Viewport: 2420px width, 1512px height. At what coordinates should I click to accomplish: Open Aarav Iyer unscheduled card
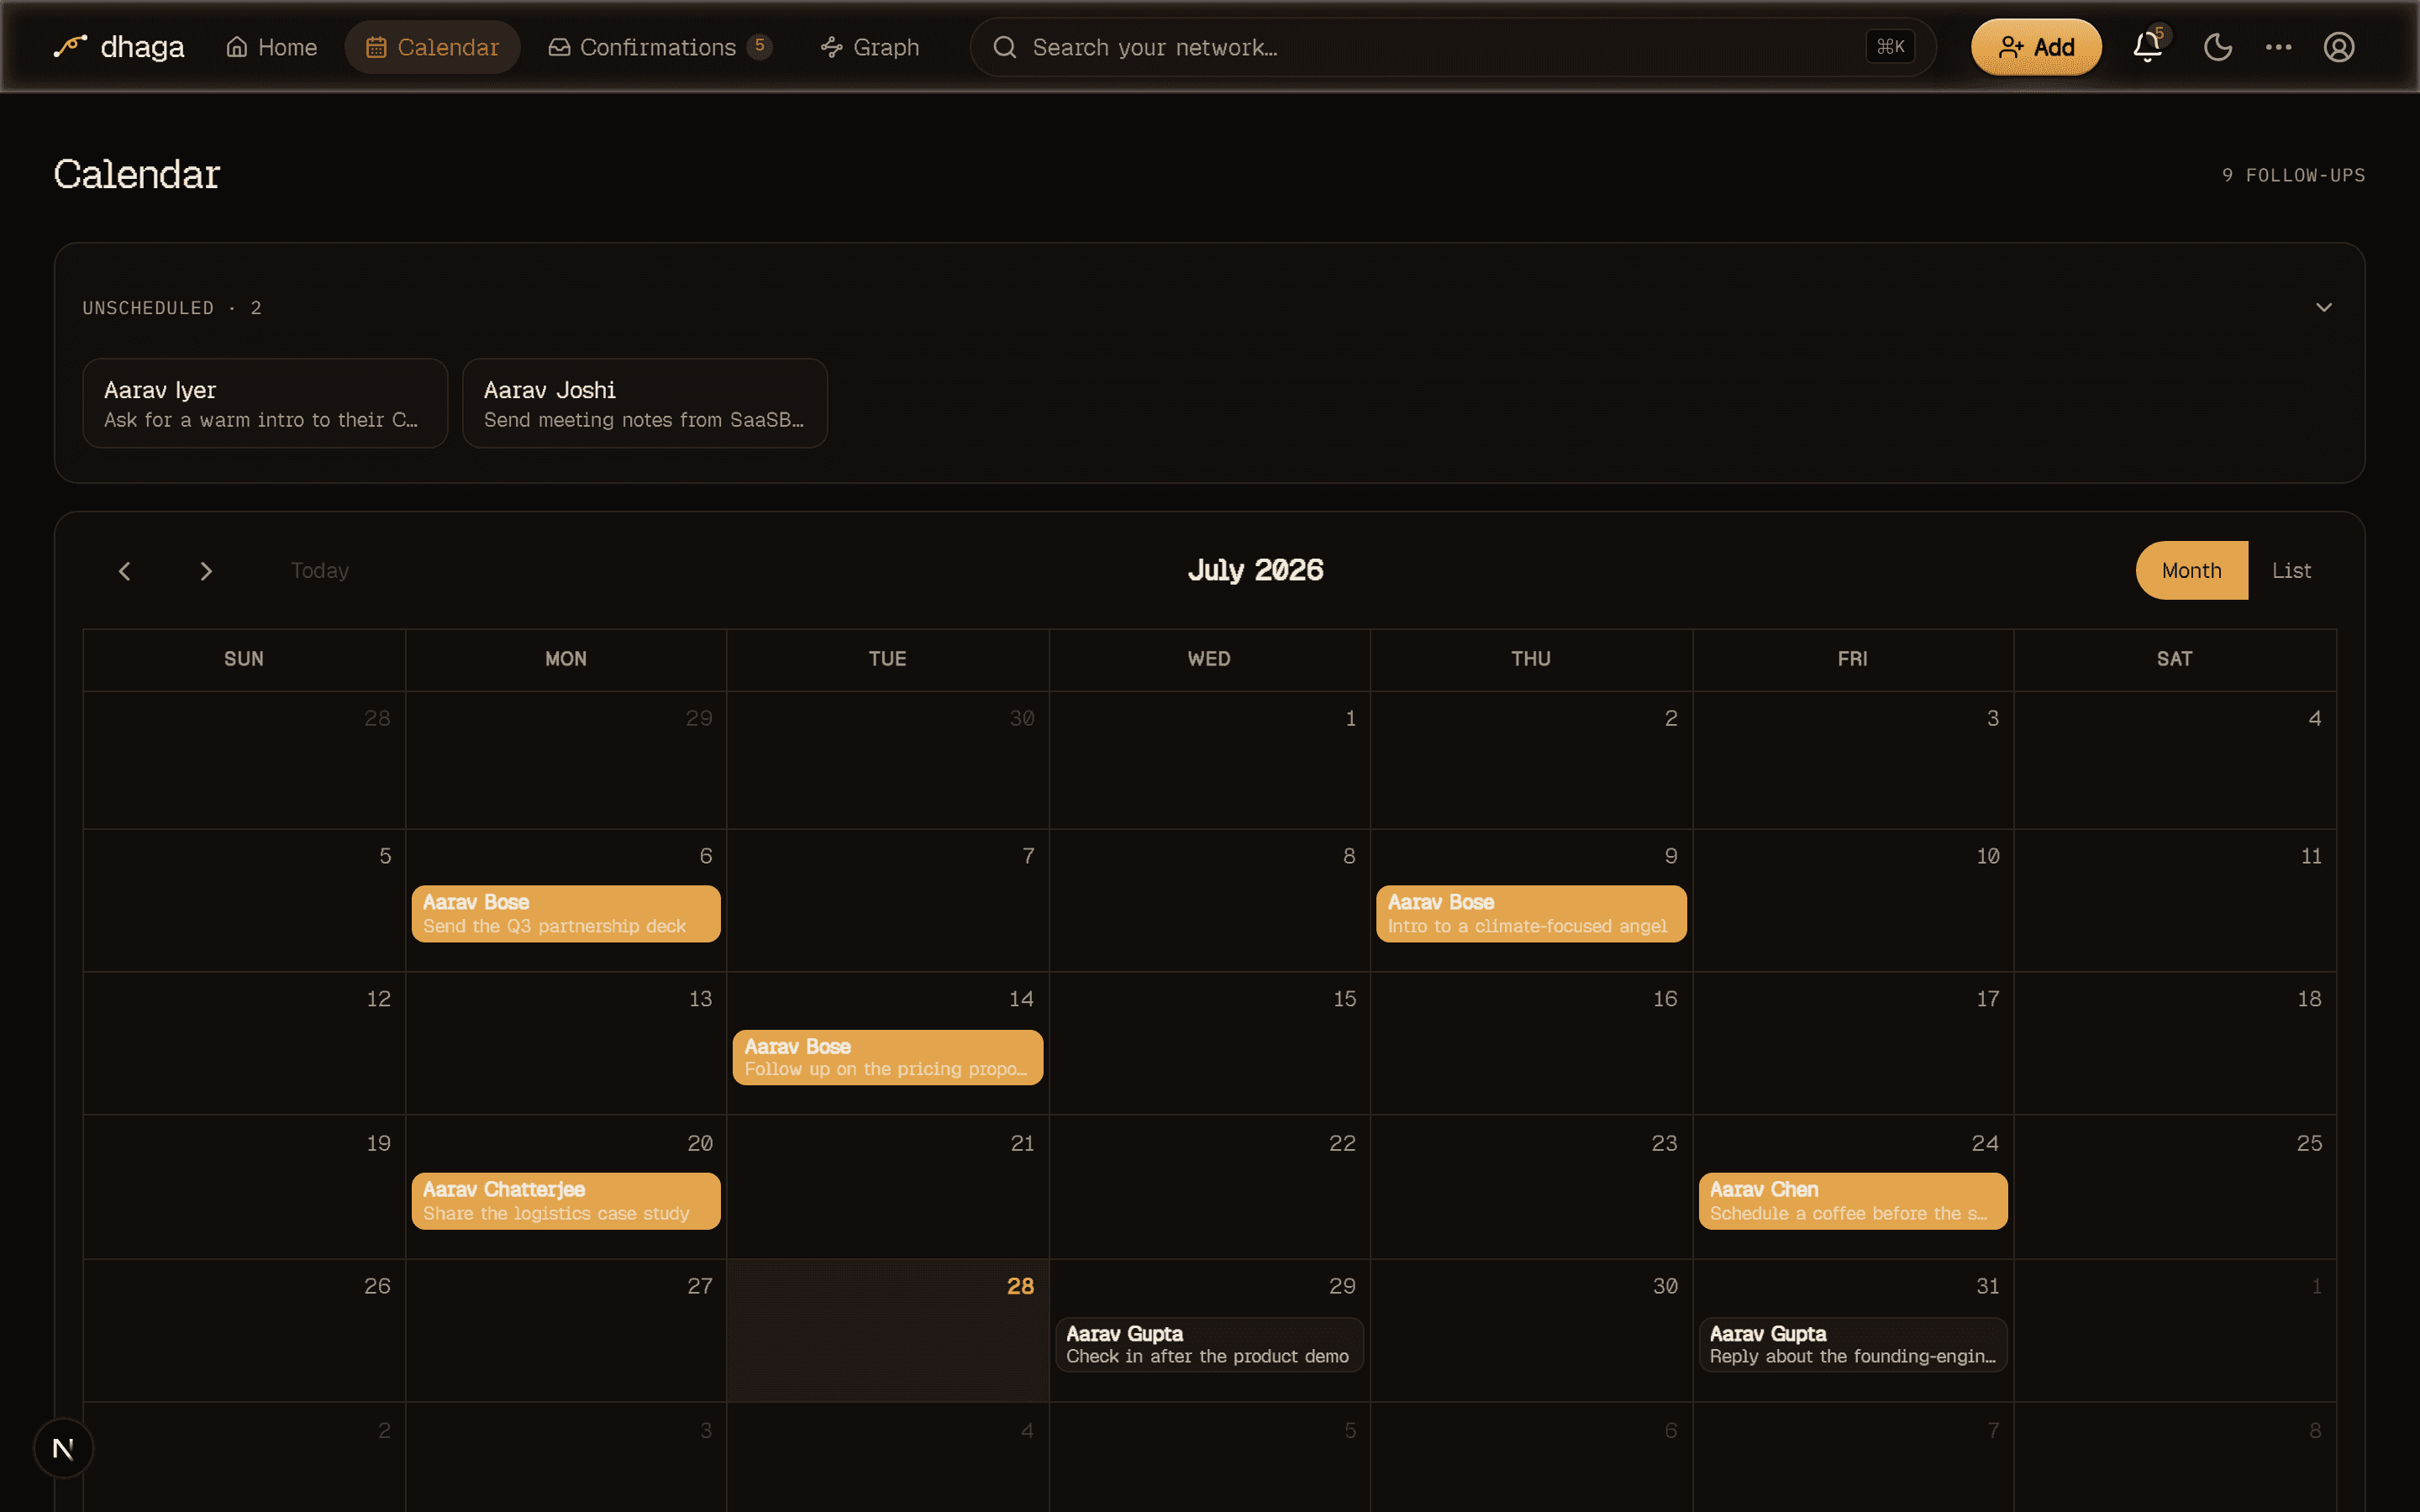point(265,403)
